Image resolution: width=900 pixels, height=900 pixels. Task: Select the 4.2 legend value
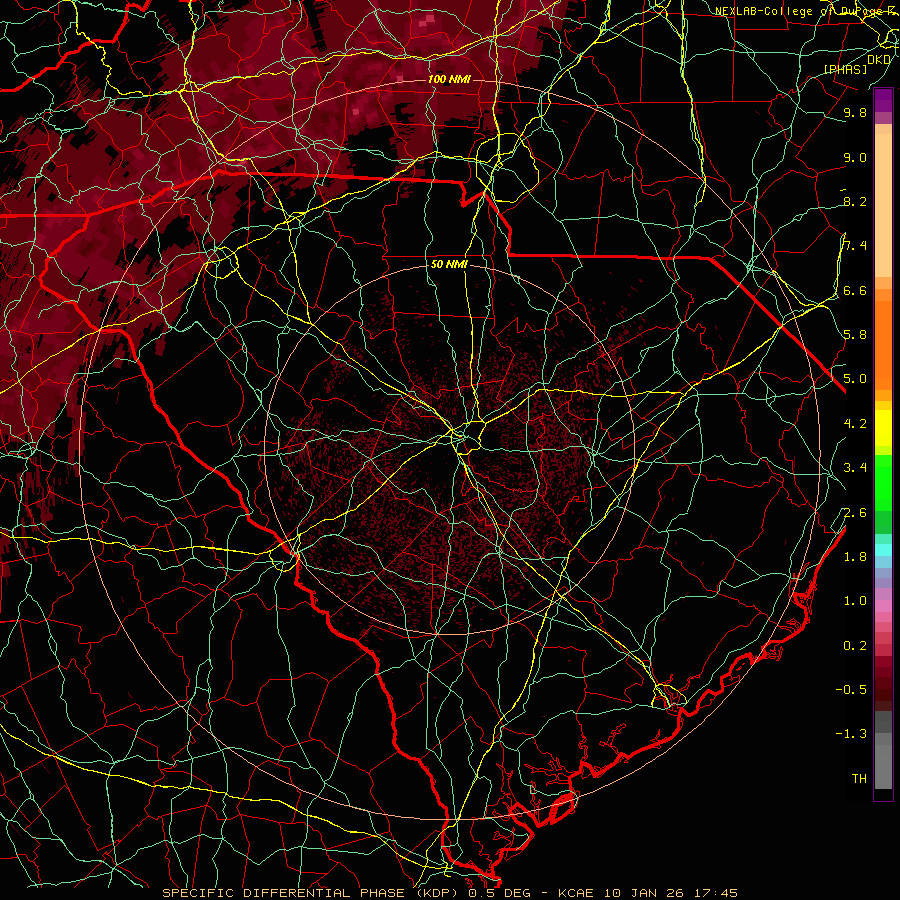855,424
